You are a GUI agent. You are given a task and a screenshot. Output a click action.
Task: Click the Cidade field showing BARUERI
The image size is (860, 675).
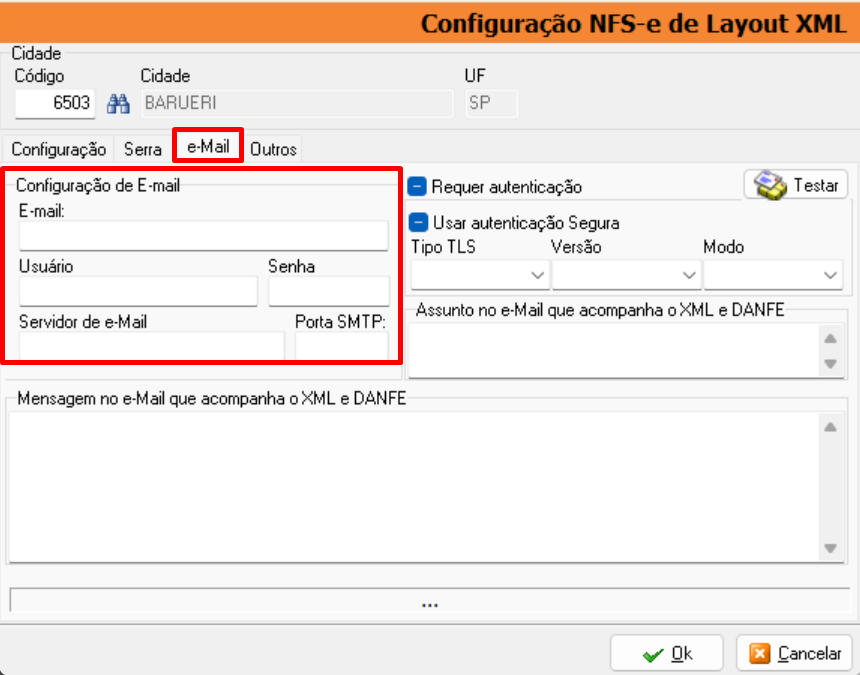pyautogui.click(x=297, y=103)
